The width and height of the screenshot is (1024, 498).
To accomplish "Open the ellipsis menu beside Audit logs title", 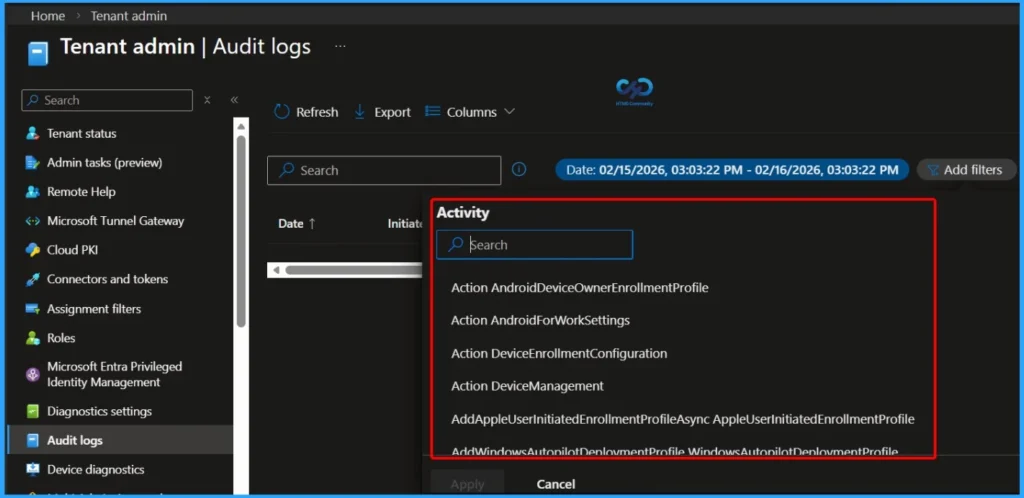I will [340, 47].
